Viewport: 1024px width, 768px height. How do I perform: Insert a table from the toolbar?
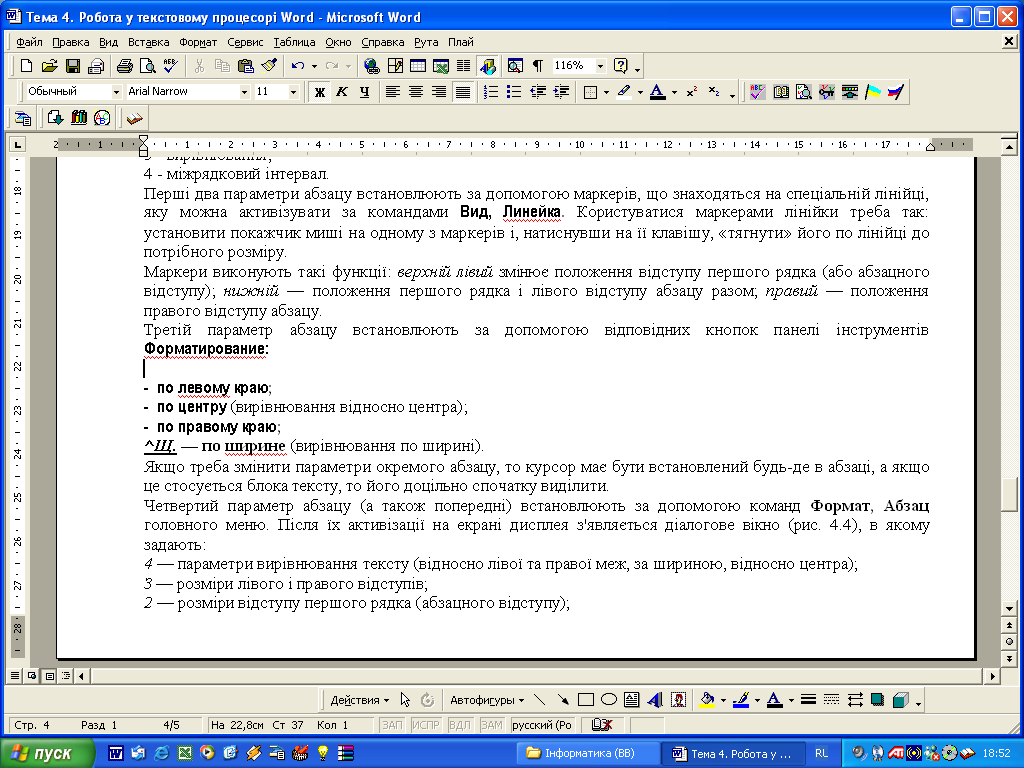(417, 66)
